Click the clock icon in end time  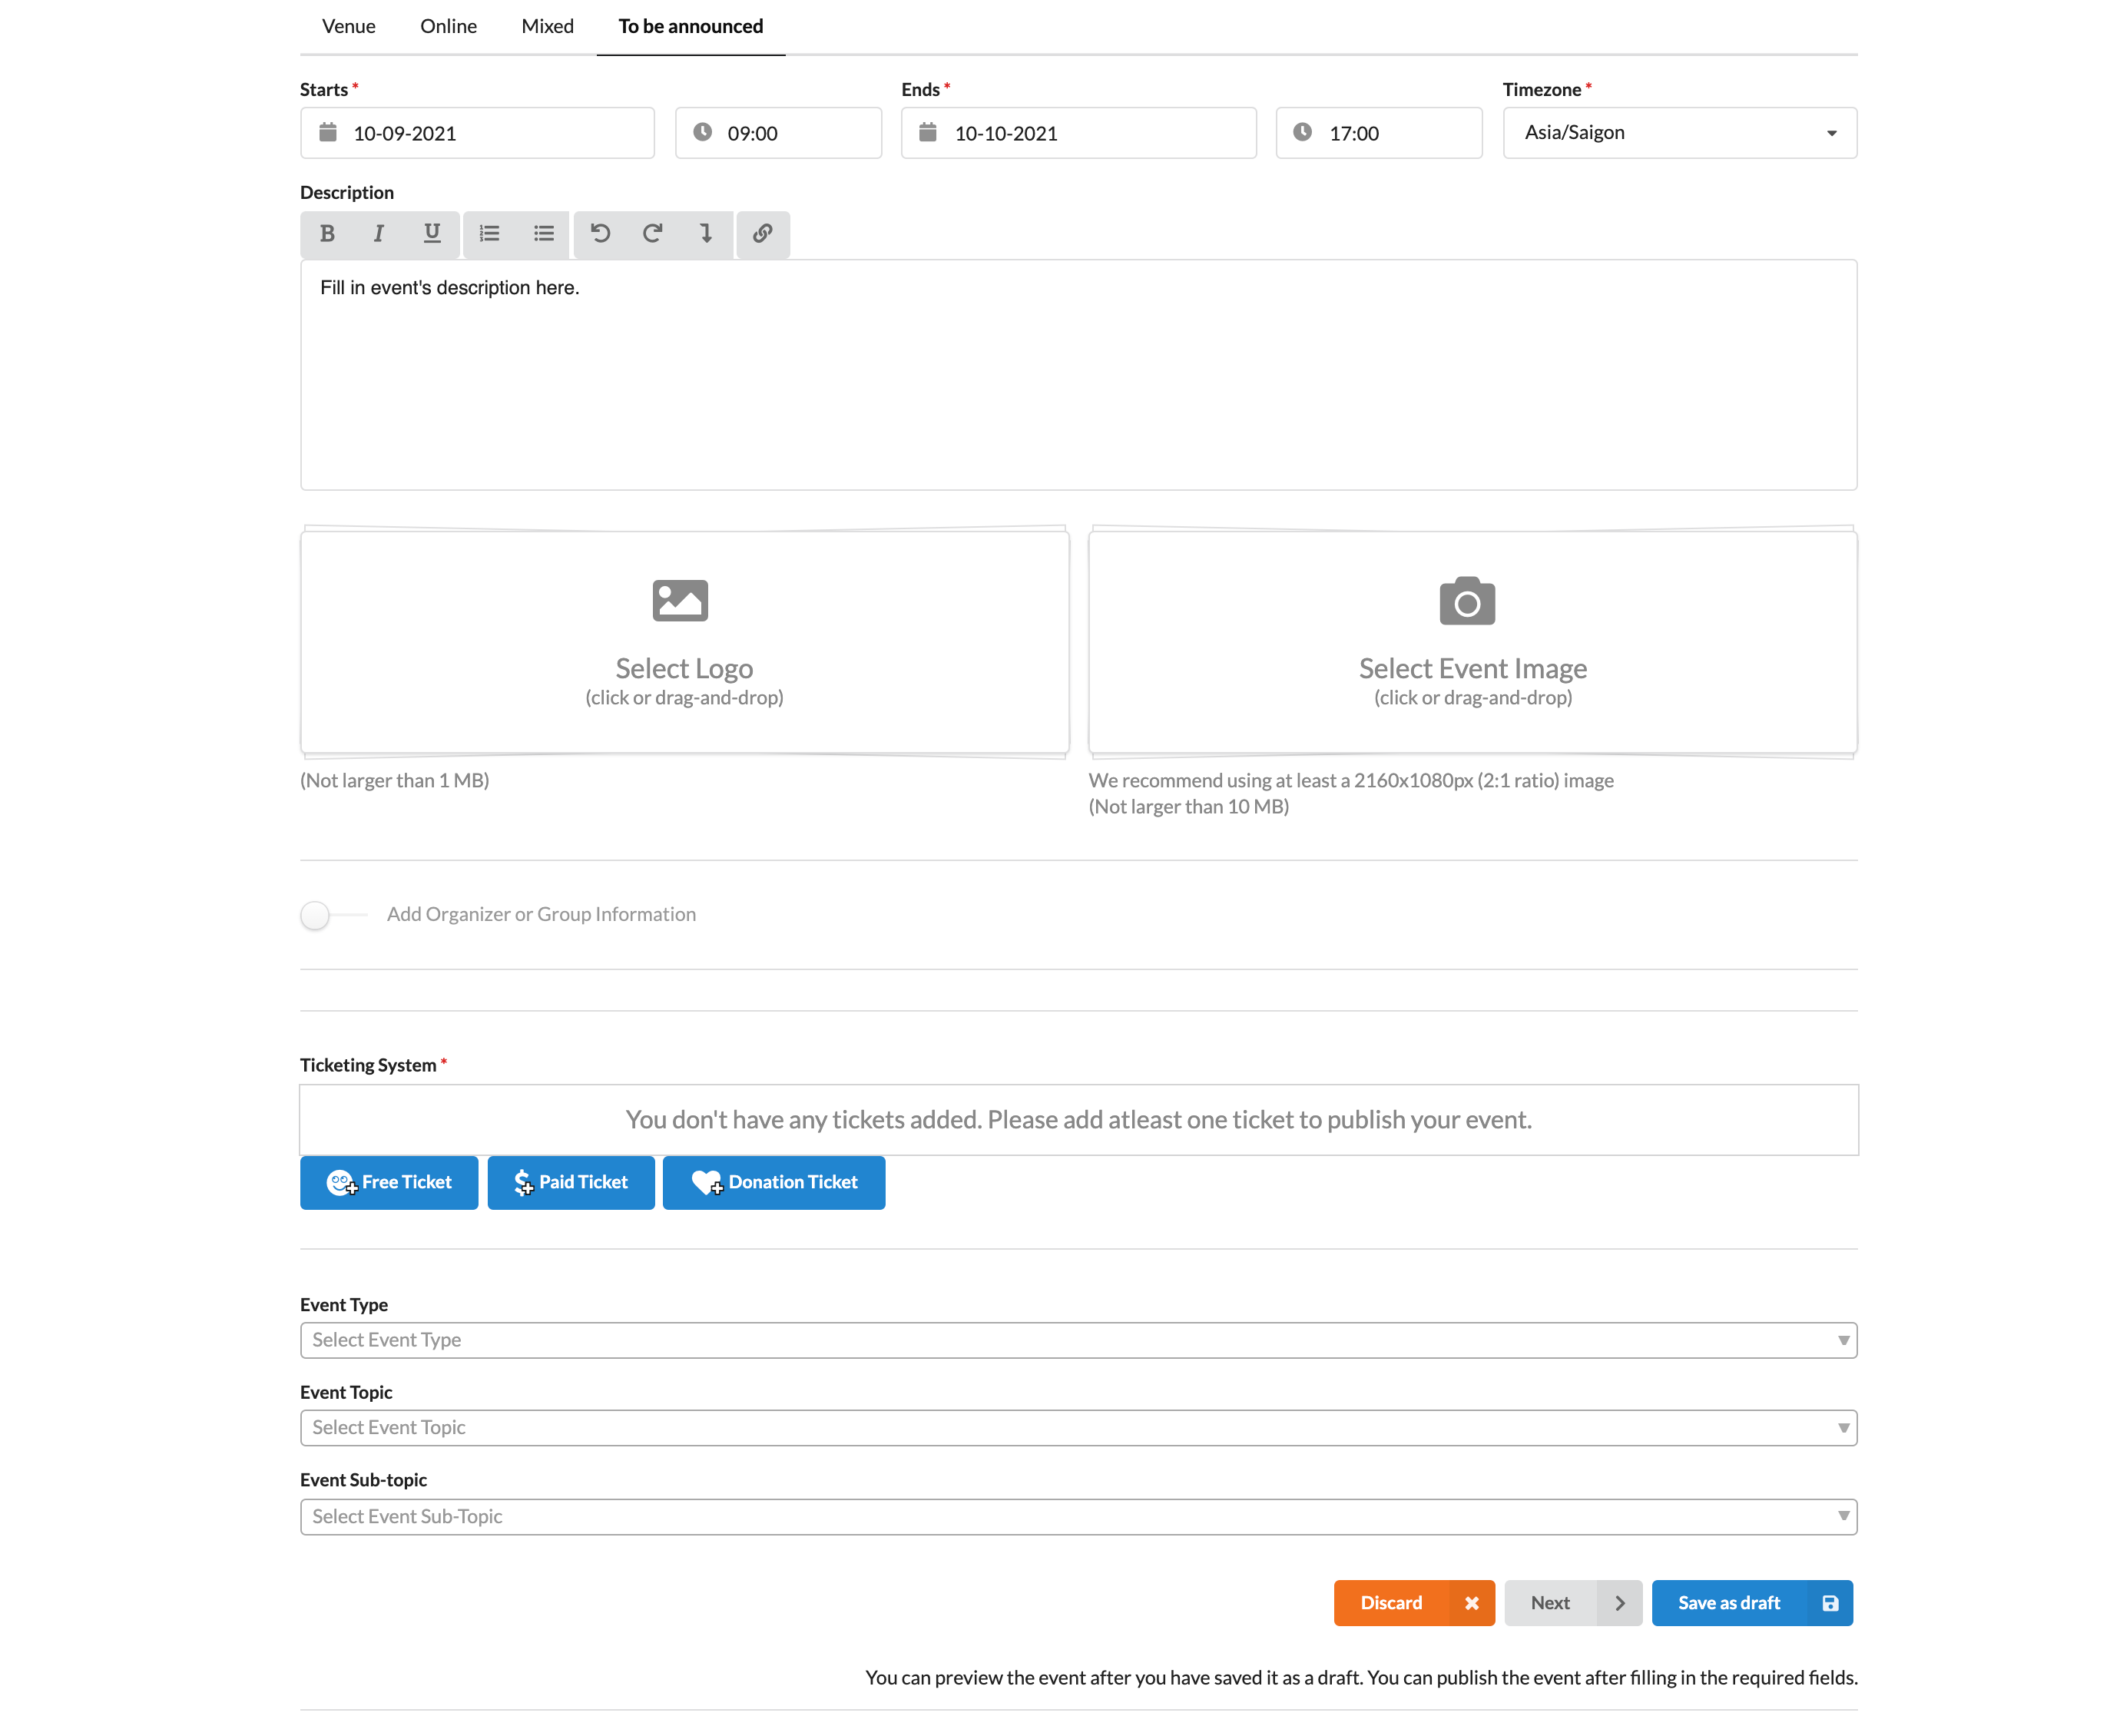click(1302, 132)
